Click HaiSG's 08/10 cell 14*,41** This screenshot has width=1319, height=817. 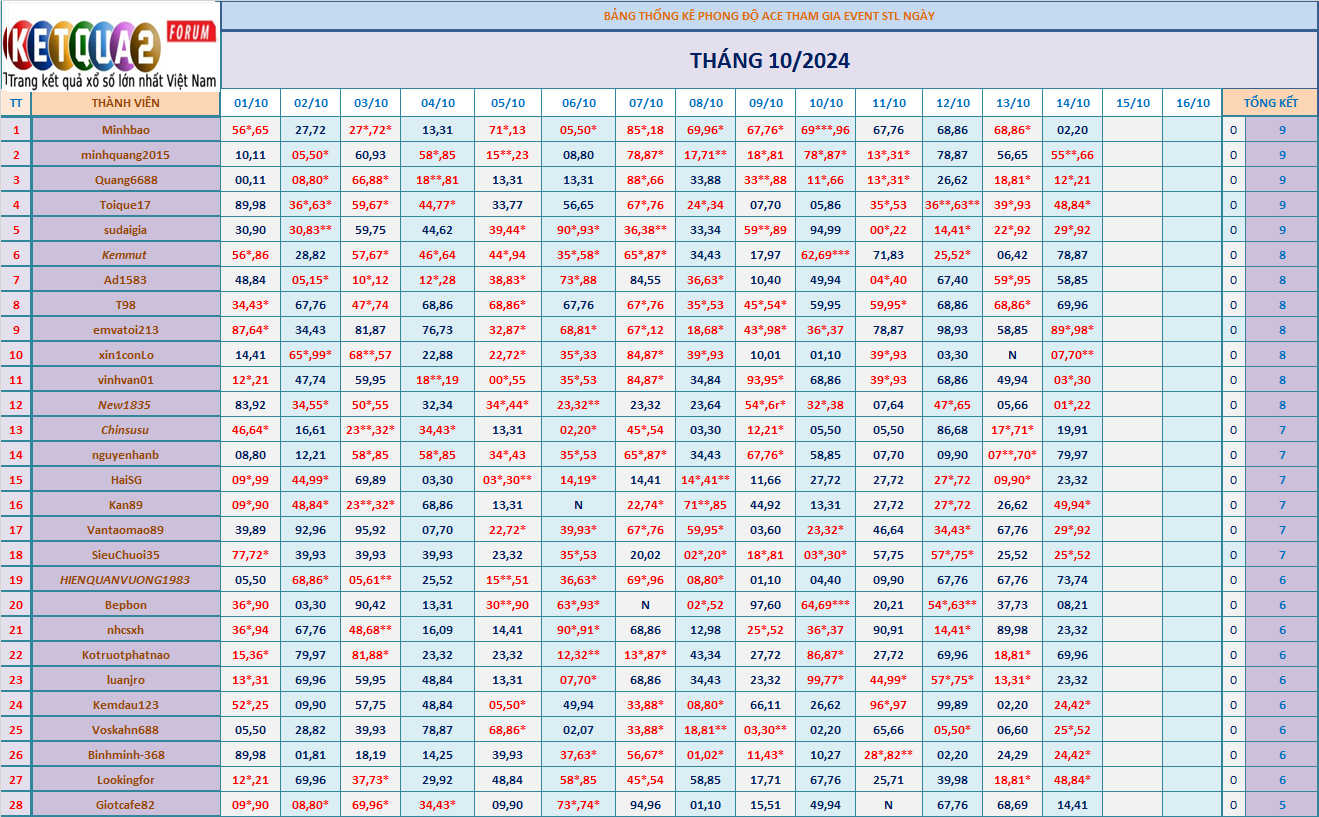pos(705,480)
